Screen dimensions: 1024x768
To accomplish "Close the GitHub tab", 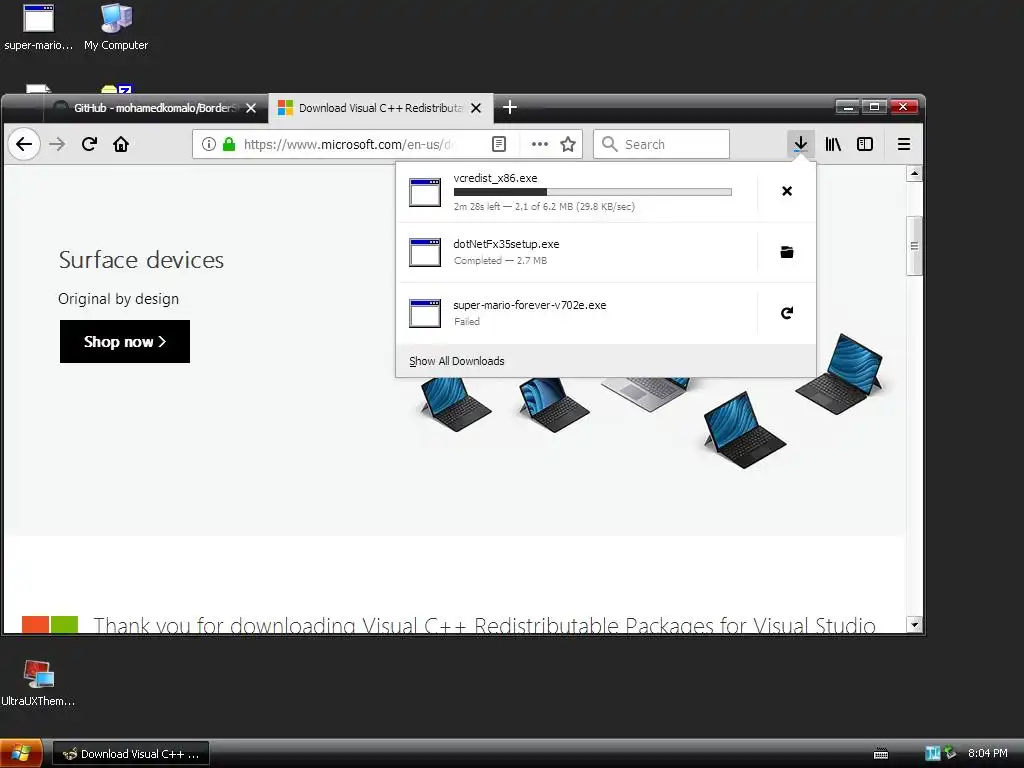I will pos(251,108).
